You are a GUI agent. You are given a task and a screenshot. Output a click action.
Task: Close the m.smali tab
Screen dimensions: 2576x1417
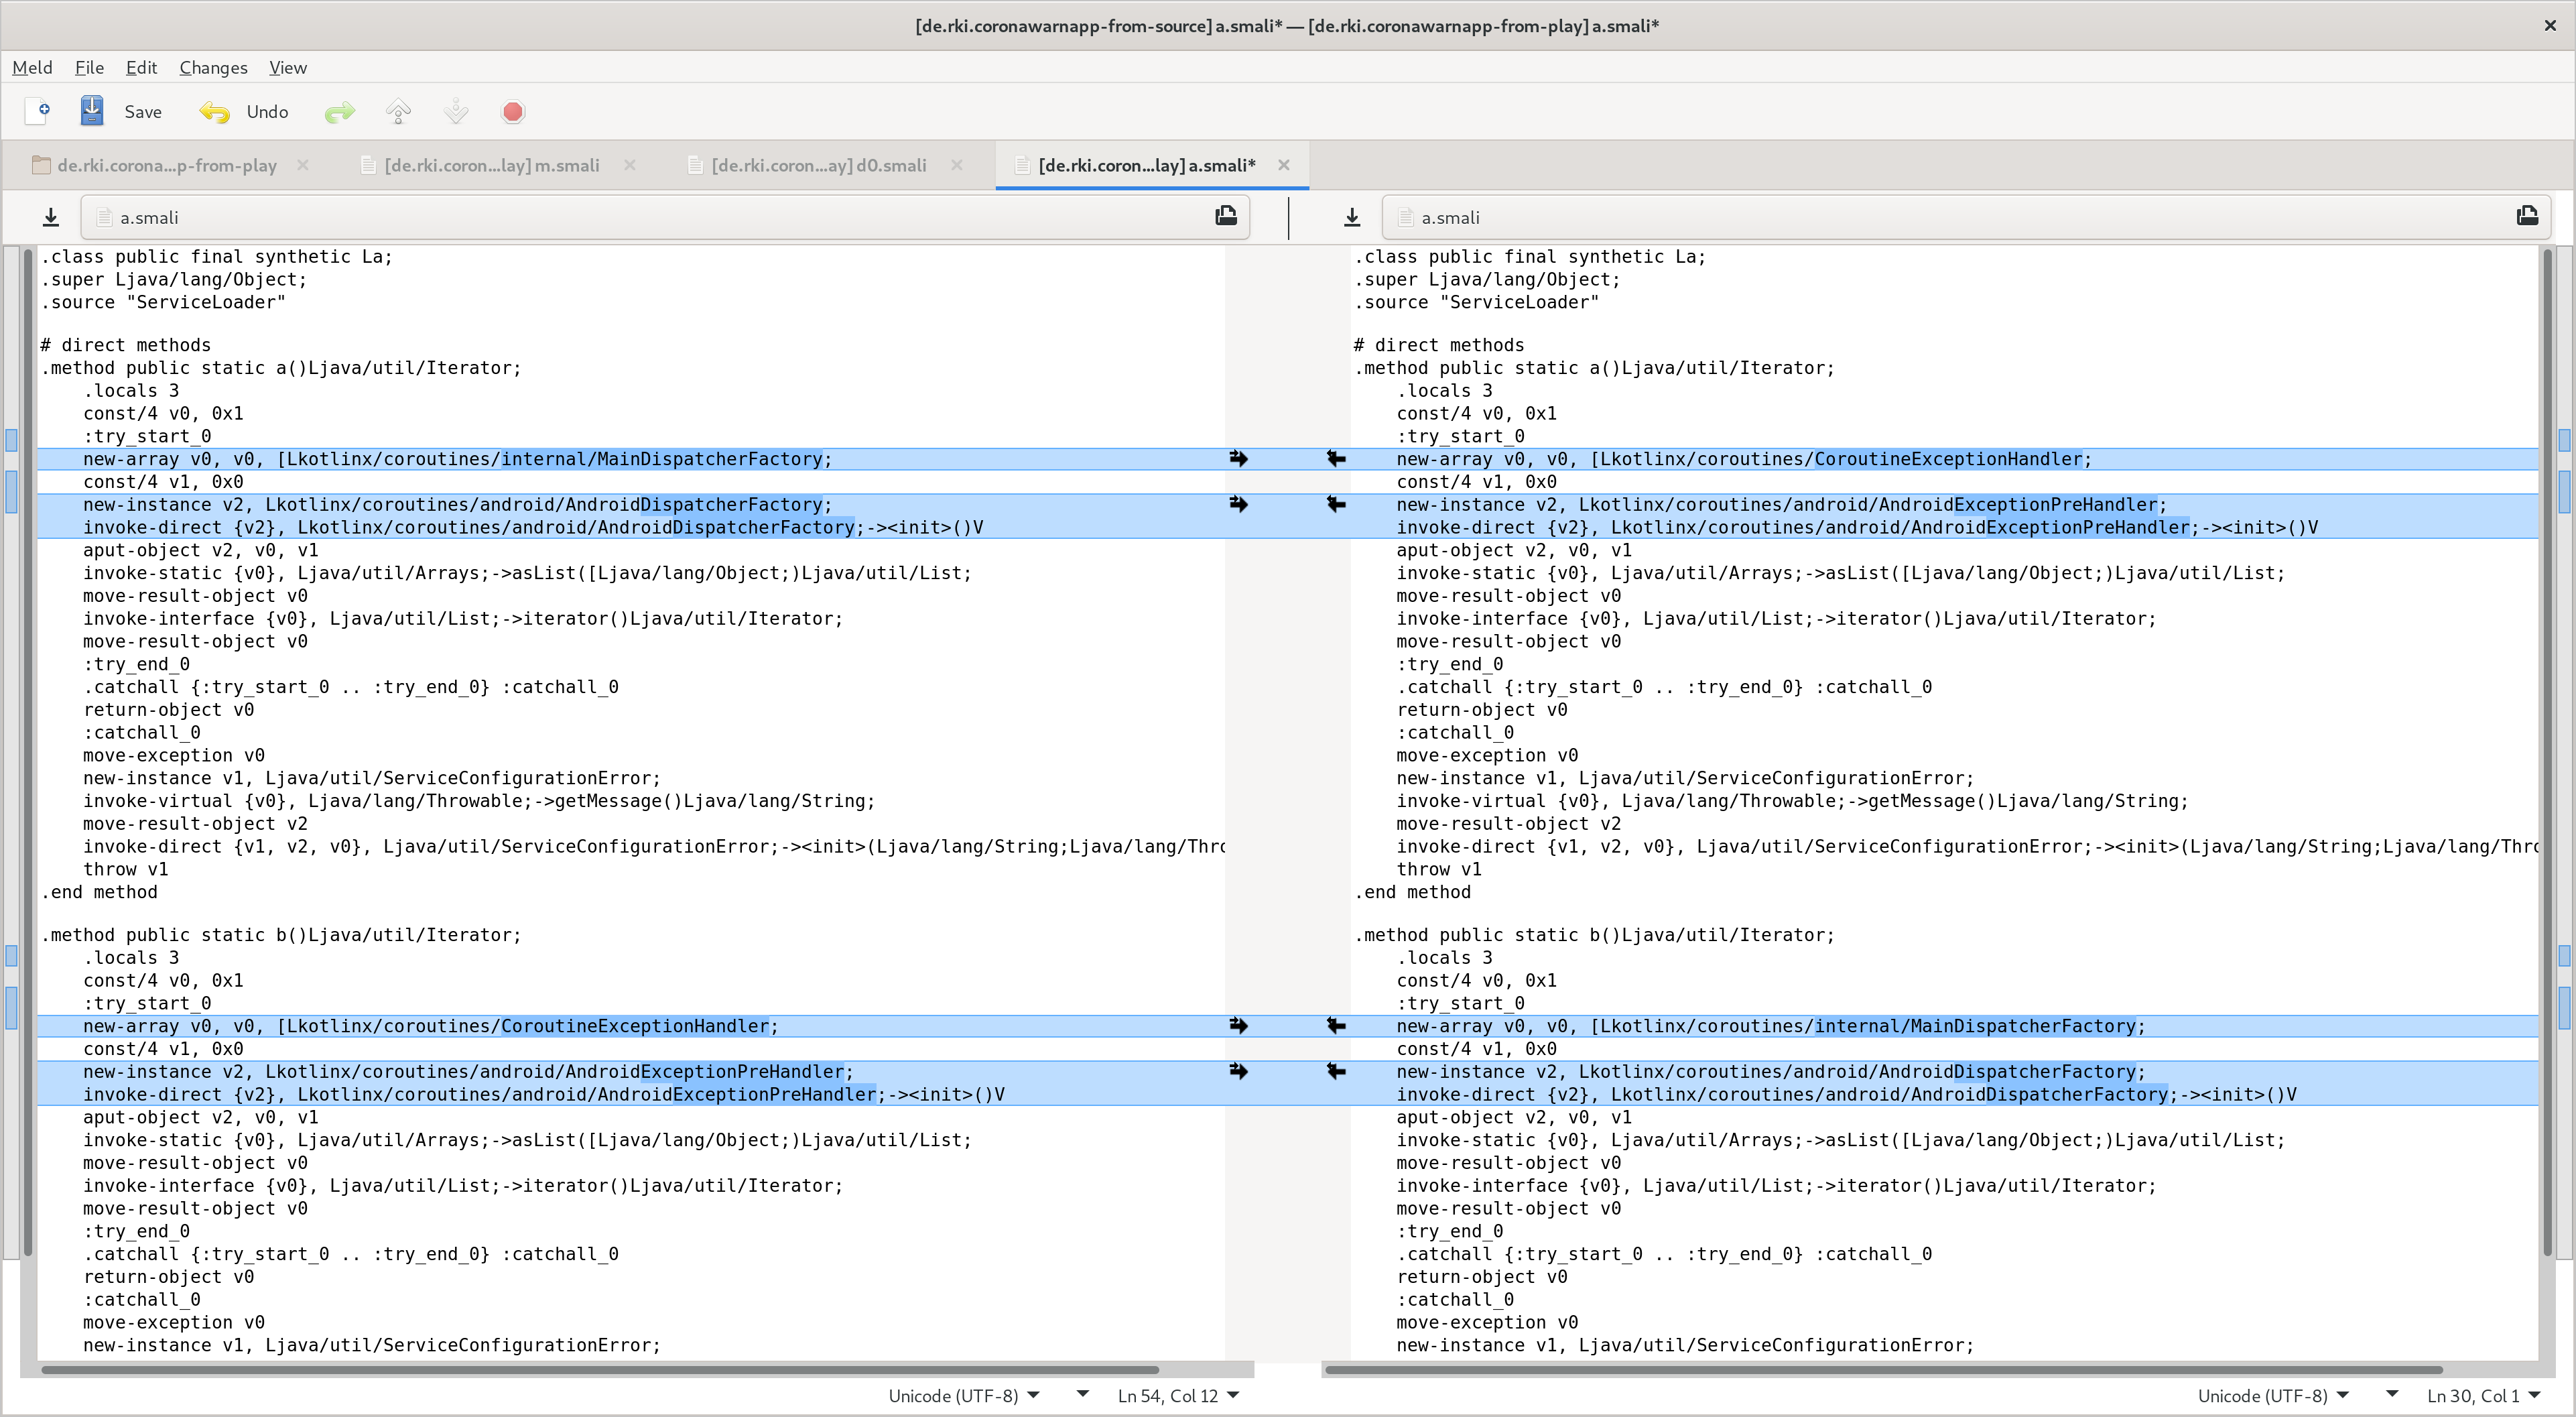point(630,165)
